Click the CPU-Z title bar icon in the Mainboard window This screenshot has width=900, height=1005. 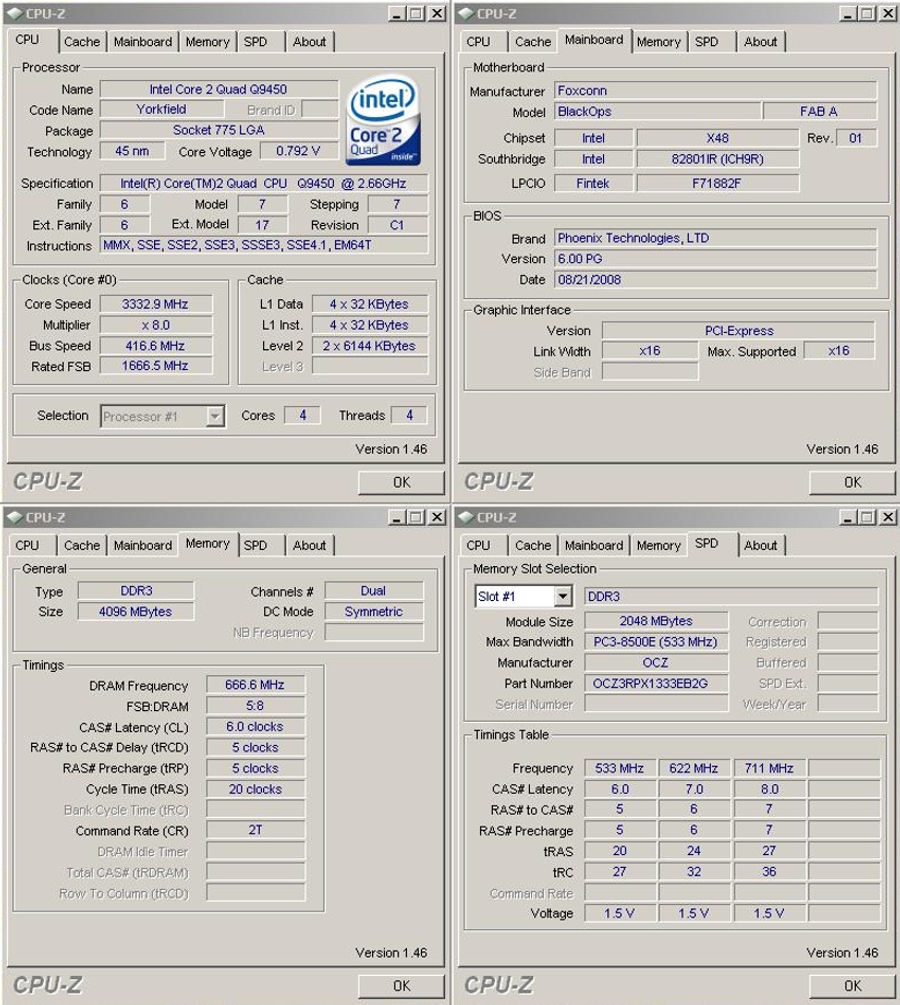coord(465,13)
